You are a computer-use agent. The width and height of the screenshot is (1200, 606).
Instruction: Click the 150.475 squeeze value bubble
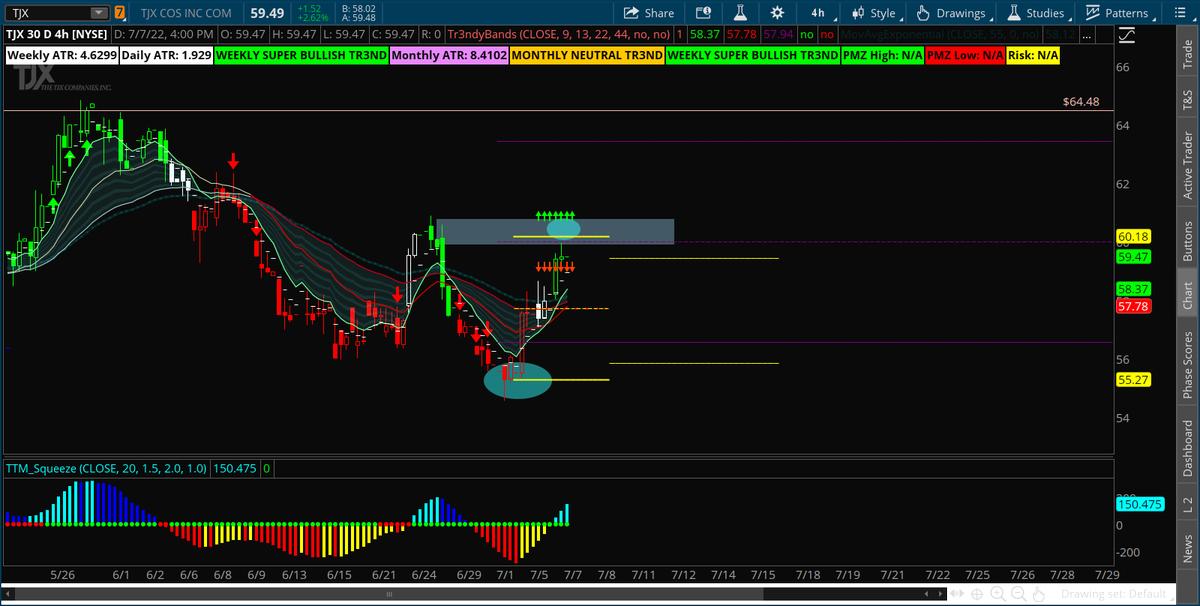coord(1138,505)
